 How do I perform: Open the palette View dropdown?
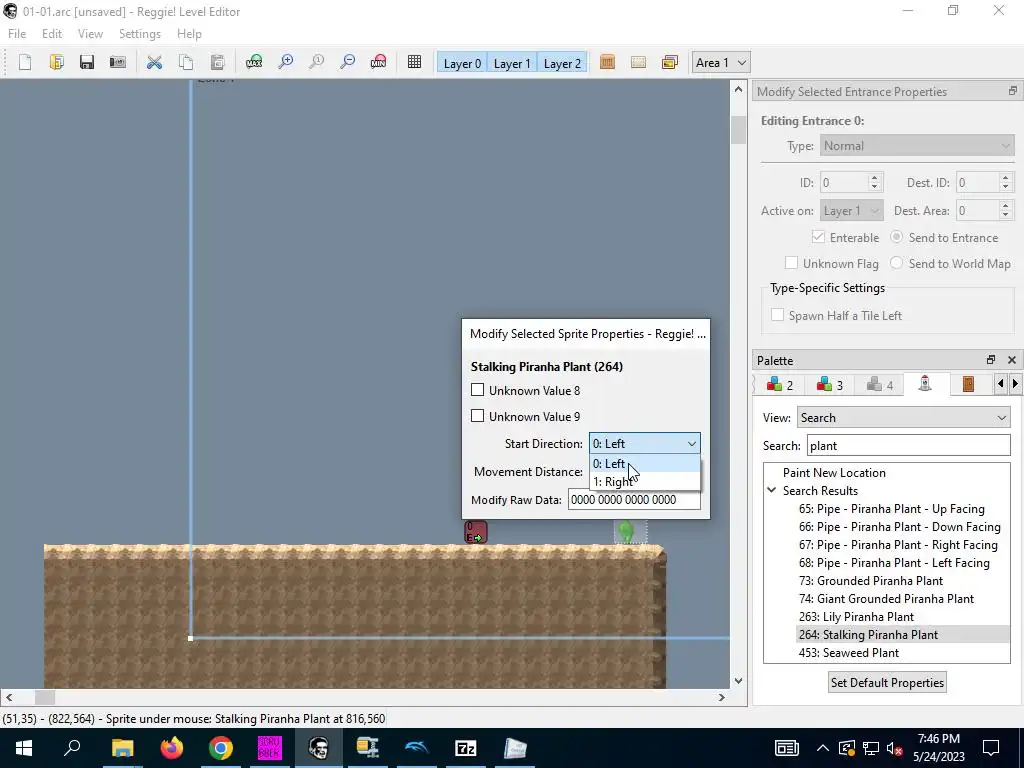903,417
